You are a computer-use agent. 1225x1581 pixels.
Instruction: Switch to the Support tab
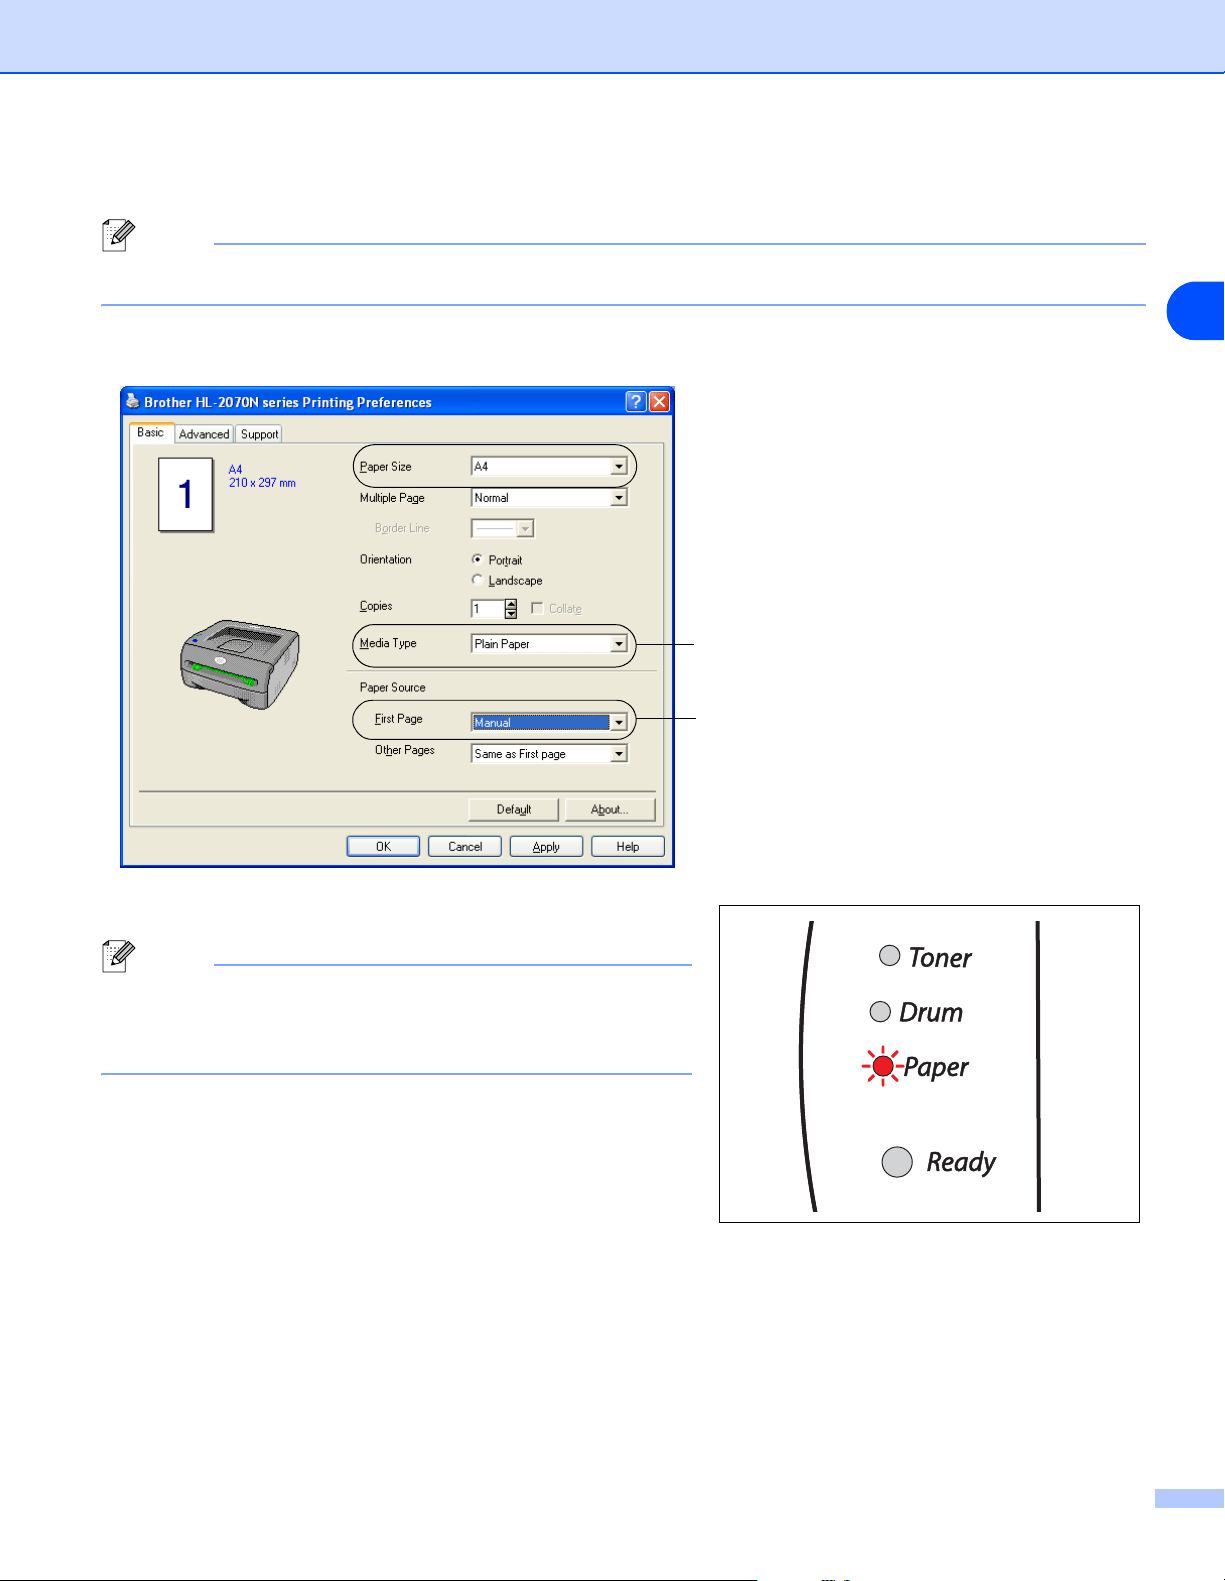click(259, 434)
